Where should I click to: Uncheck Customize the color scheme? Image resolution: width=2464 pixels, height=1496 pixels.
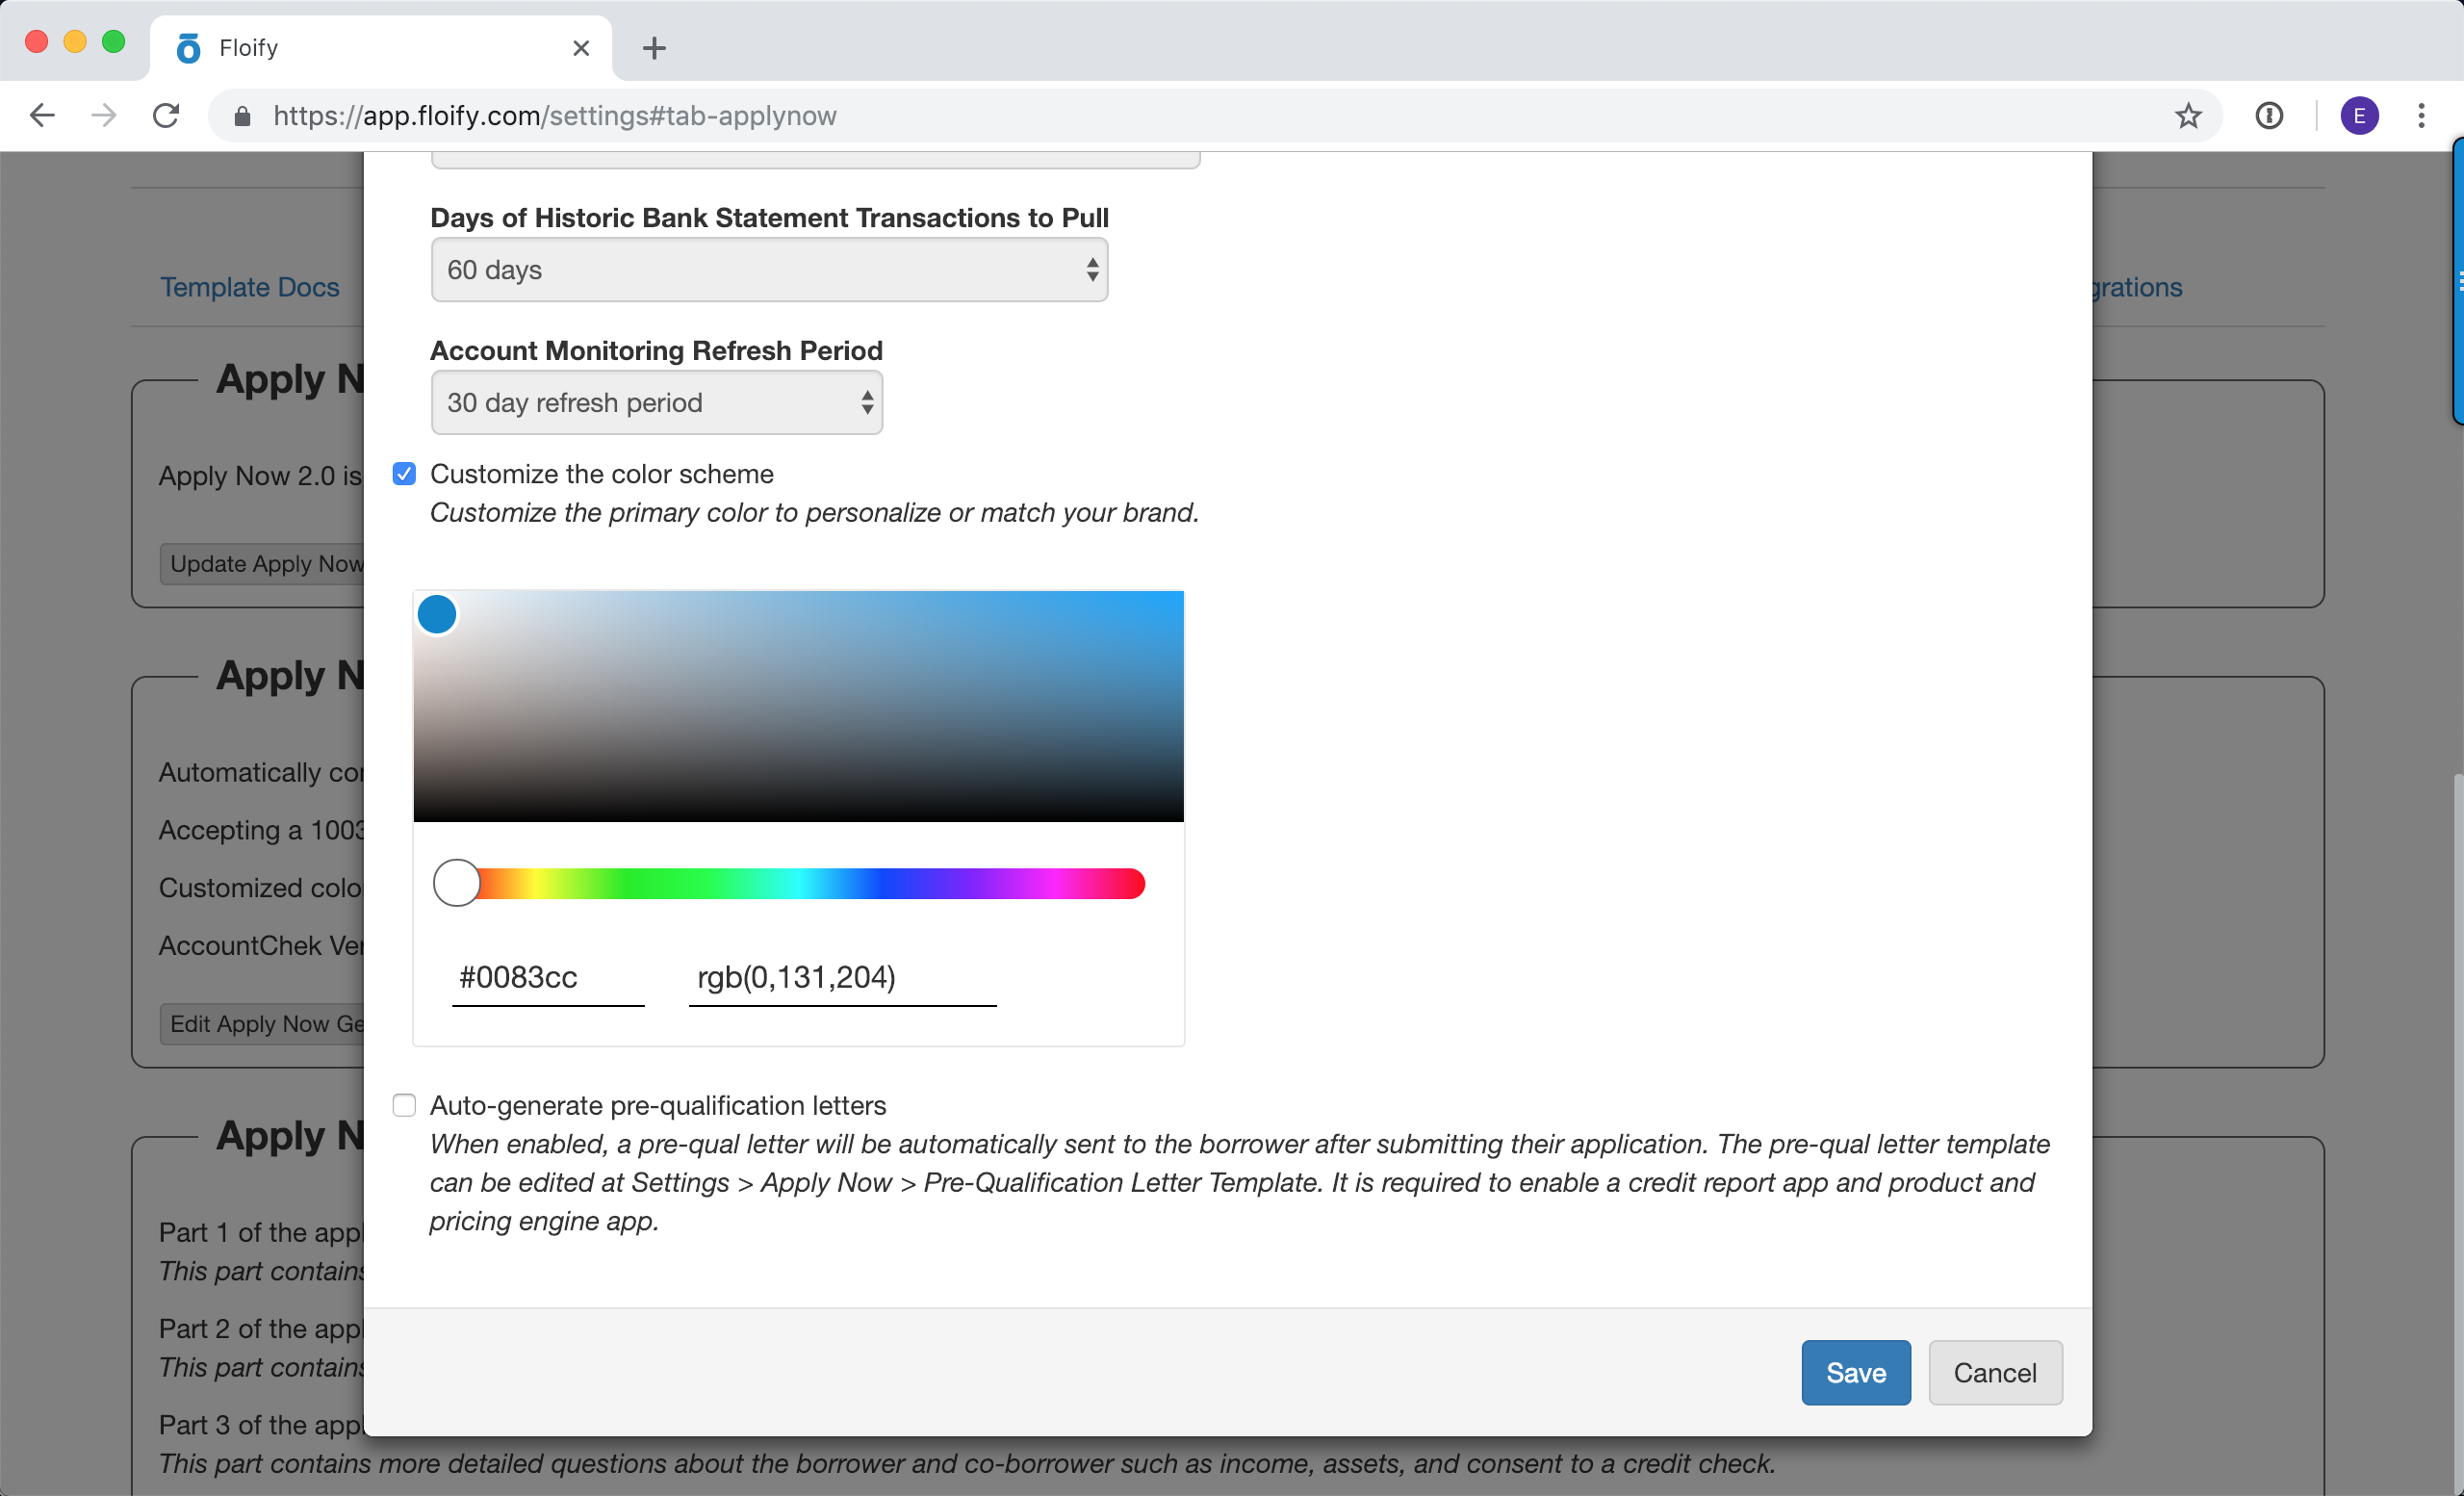[404, 474]
